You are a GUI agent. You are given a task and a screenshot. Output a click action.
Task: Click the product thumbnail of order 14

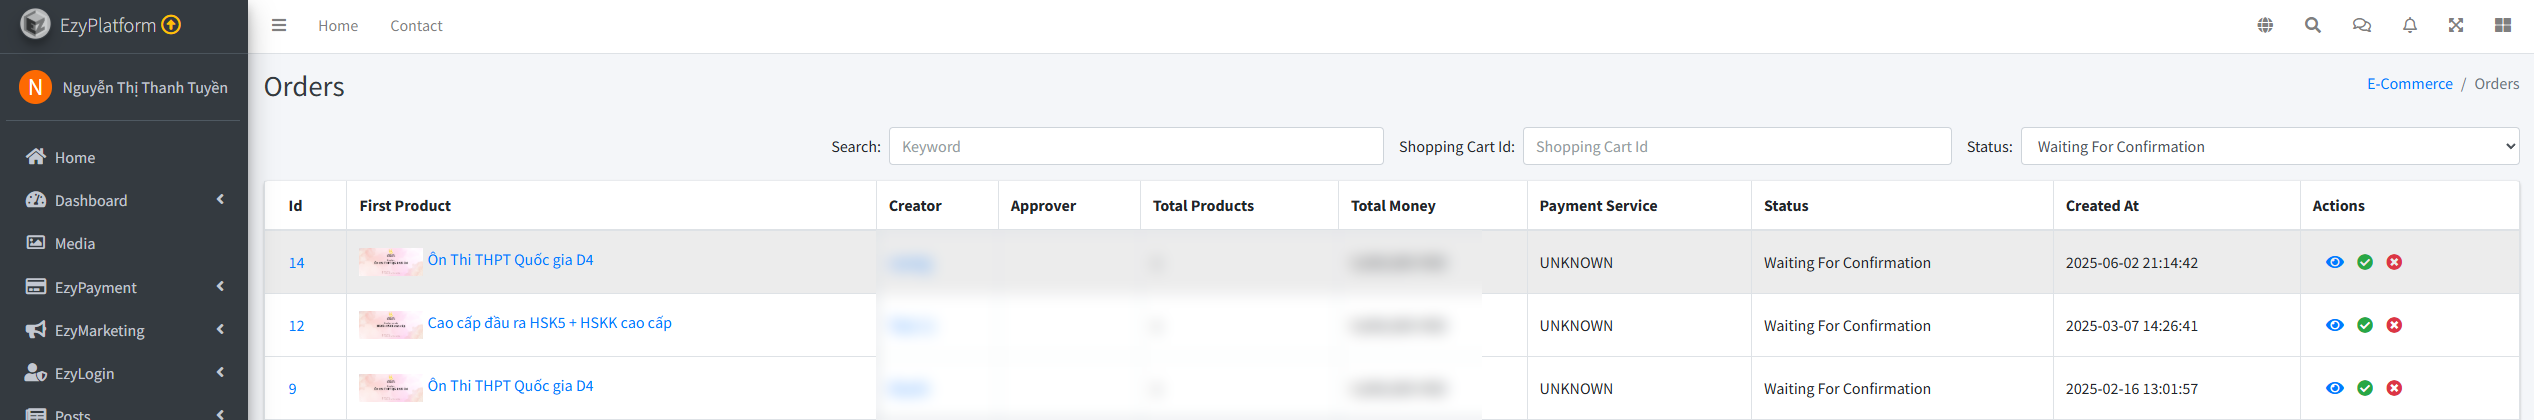pyautogui.click(x=390, y=262)
